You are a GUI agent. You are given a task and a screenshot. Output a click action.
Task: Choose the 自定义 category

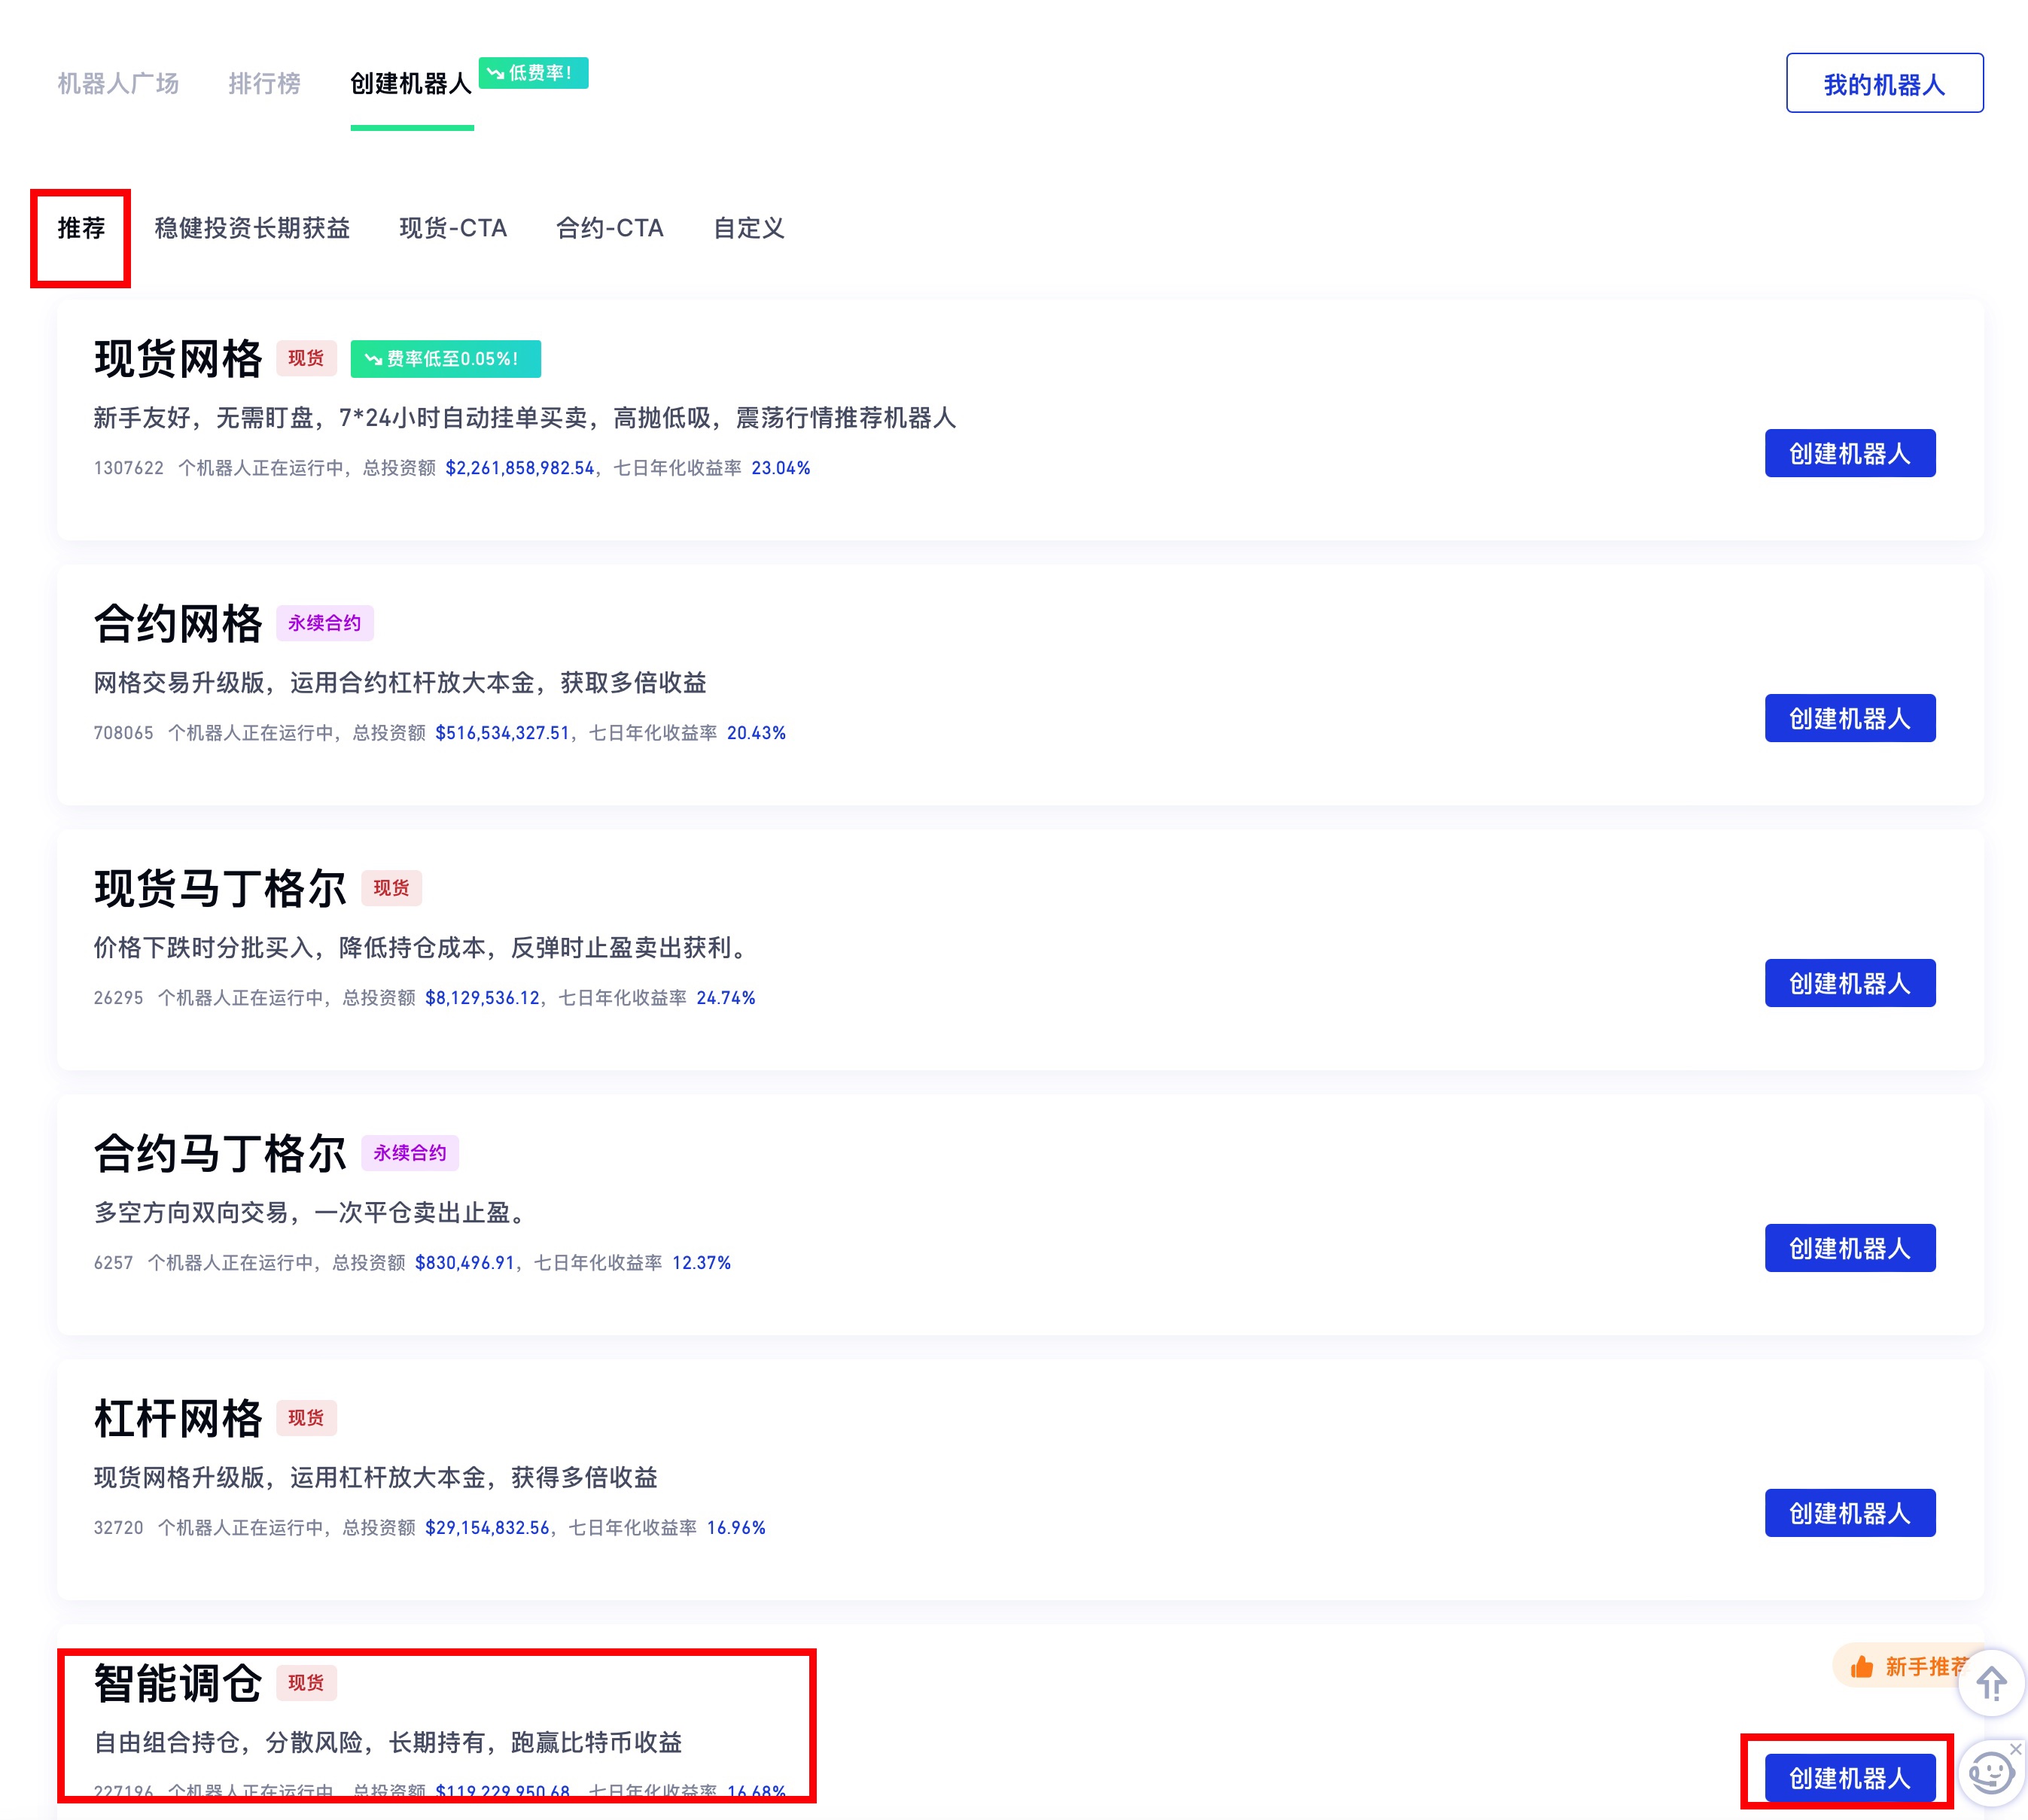(x=748, y=229)
